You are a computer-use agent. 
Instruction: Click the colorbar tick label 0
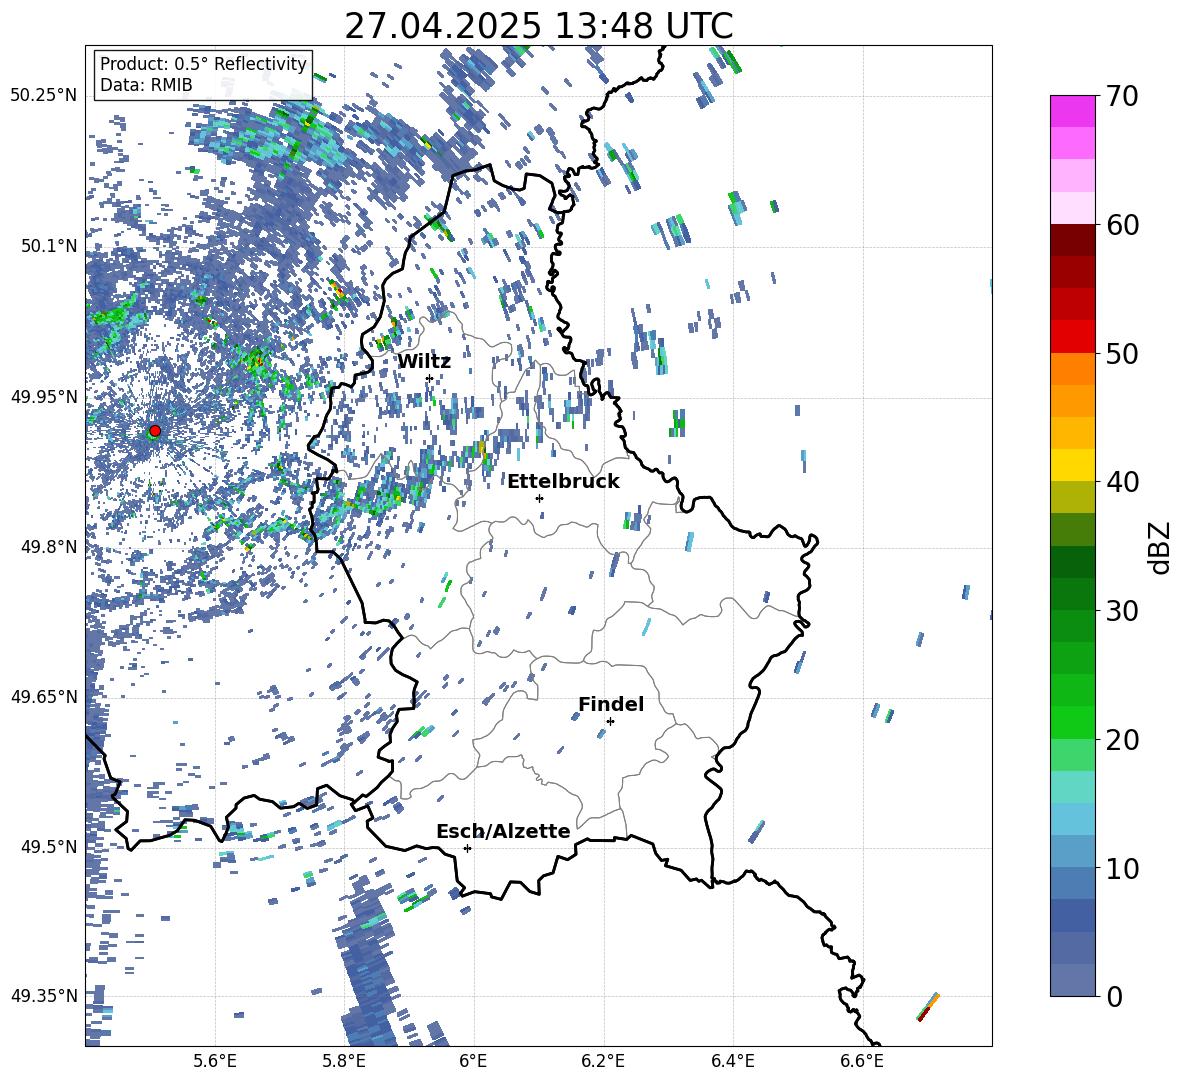[1114, 996]
